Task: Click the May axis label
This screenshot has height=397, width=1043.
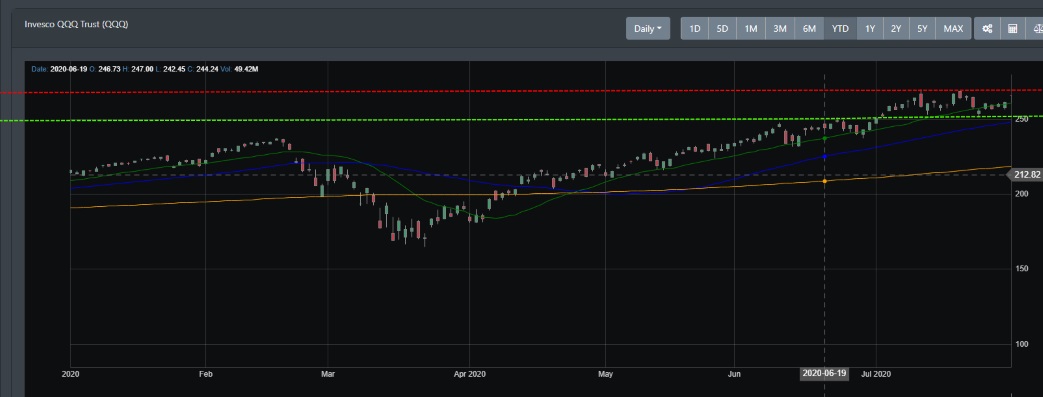Action: [605, 374]
